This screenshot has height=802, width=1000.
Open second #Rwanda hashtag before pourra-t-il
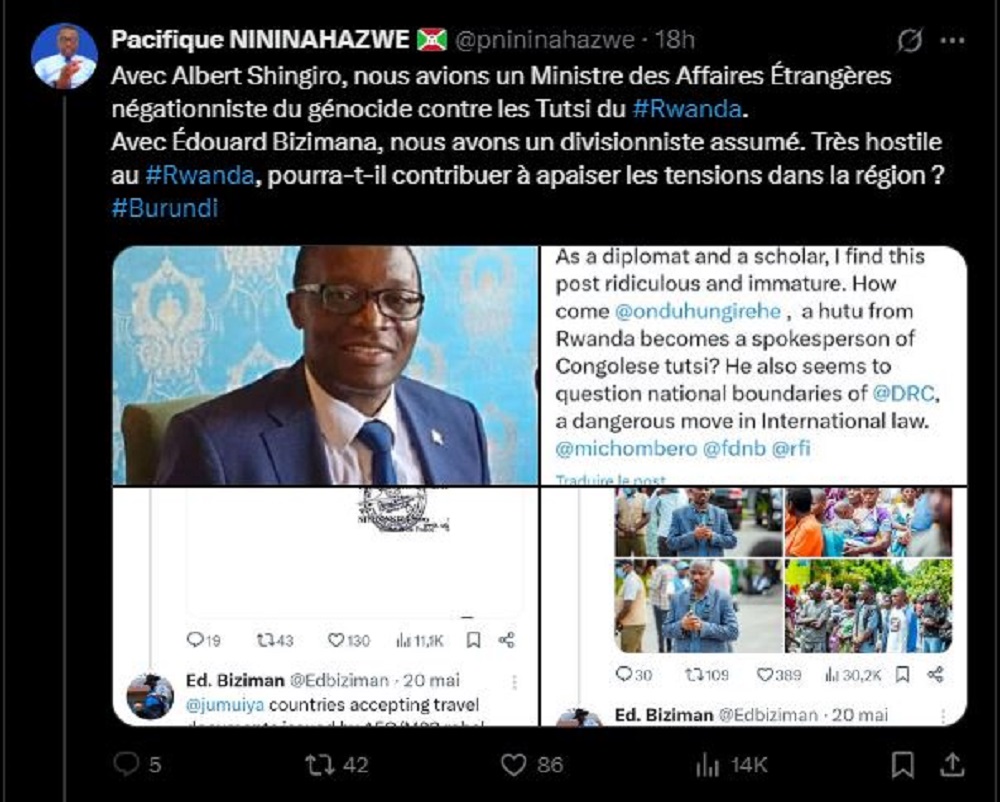(x=200, y=175)
